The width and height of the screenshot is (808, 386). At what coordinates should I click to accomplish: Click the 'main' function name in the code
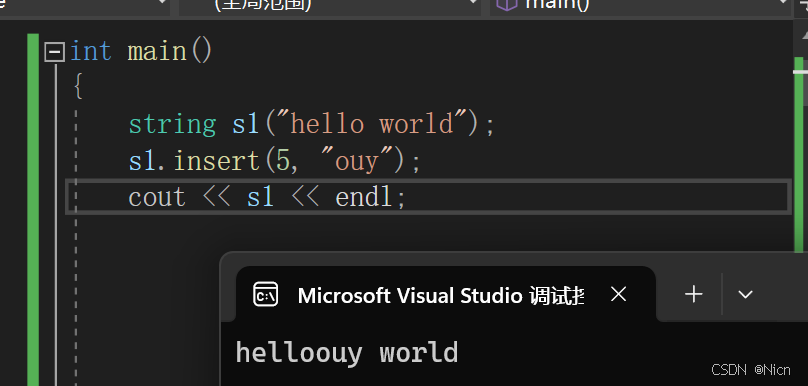(157, 52)
